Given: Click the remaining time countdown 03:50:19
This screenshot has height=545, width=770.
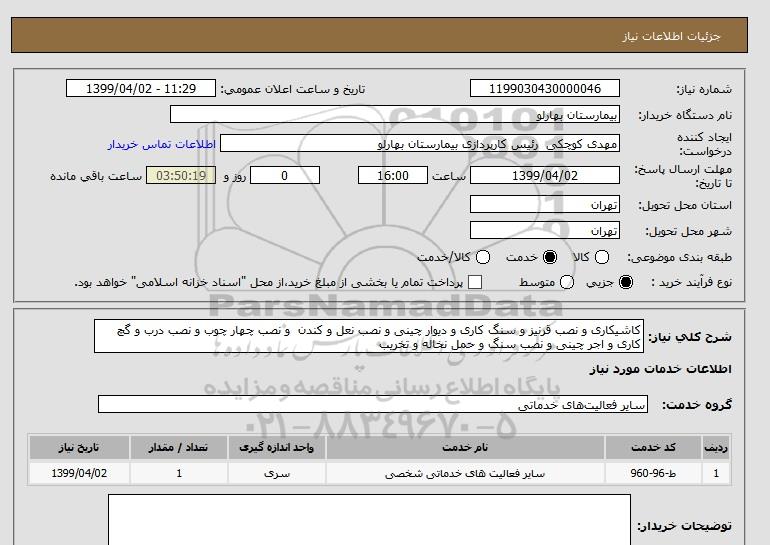Looking at the screenshot, I should (181, 175).
